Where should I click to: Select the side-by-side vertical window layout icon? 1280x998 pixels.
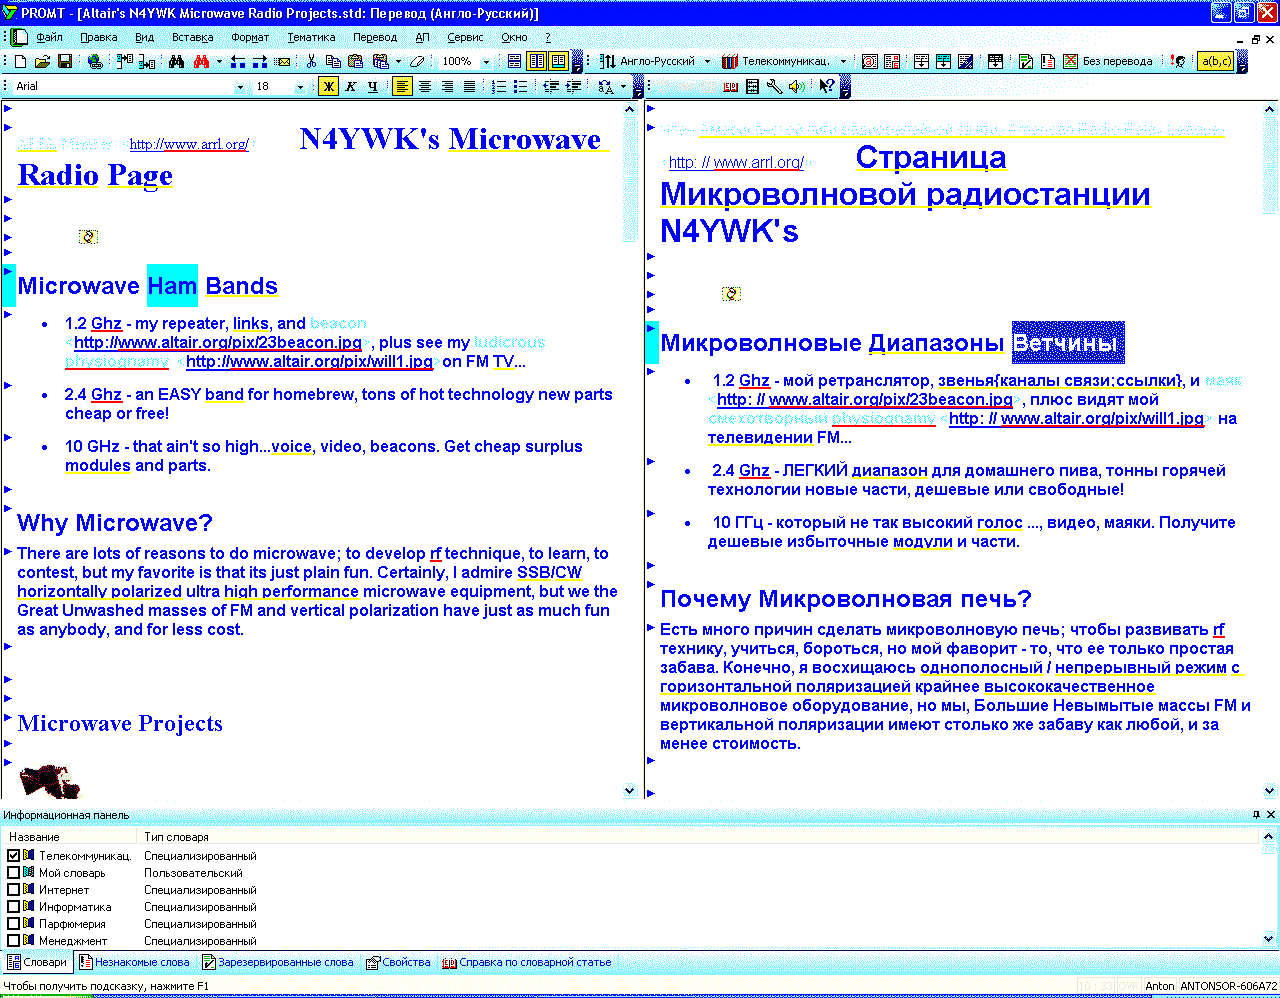click(537, 61)
